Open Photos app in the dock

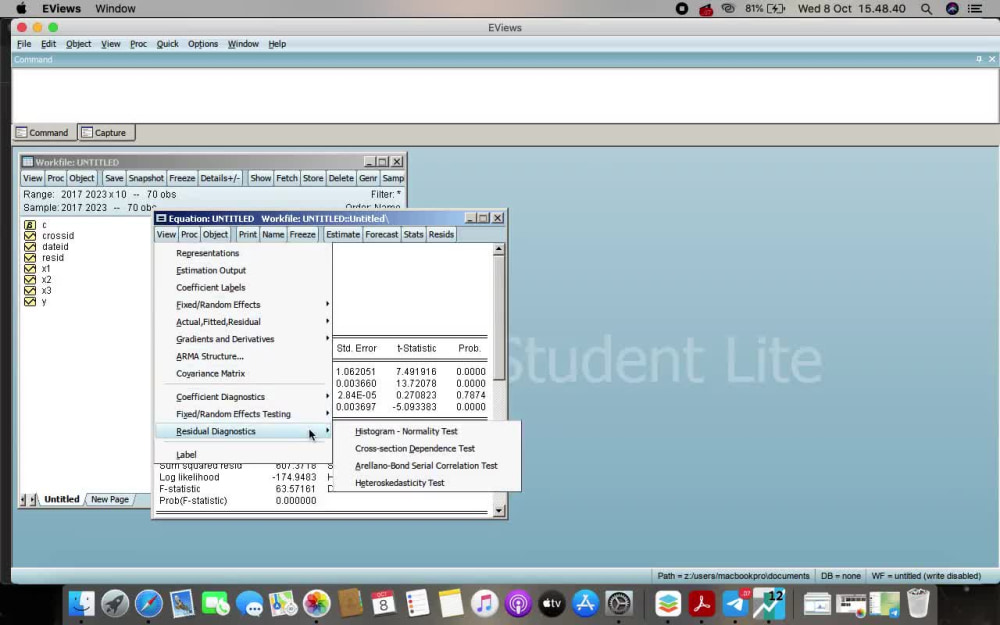(x=316, y=603)
